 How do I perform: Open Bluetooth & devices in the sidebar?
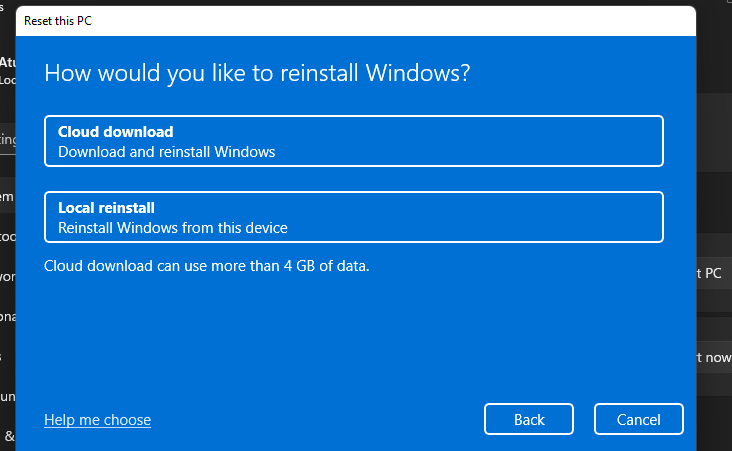click(x=8, y=237)
